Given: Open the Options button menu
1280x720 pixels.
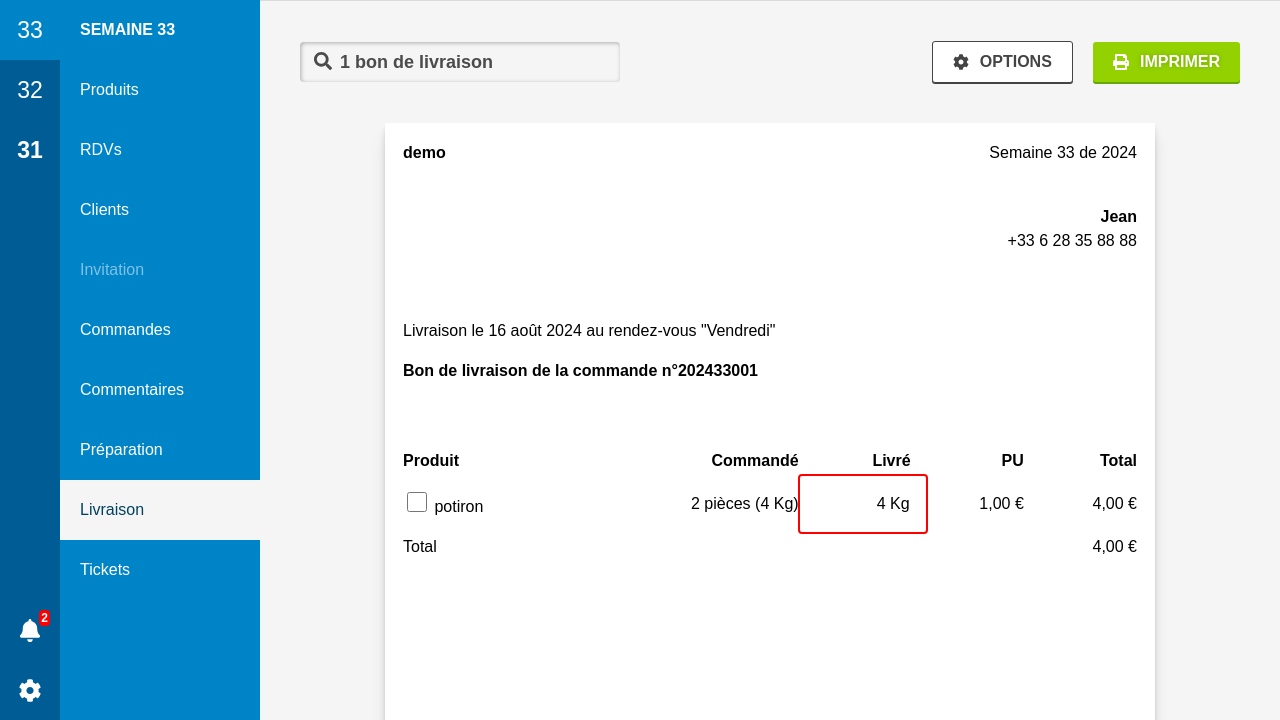Looking at the screenshot, I should click(x=1002, y=62).
